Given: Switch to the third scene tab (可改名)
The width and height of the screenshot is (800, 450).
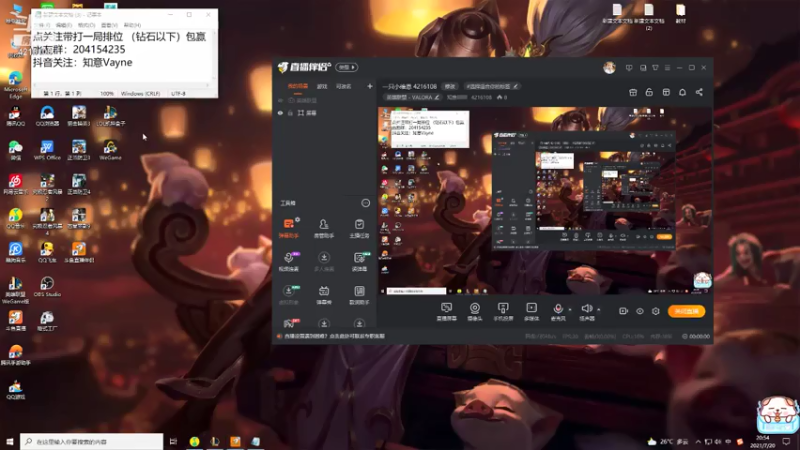Looking at the screenshot, I should tap(343, 86).
